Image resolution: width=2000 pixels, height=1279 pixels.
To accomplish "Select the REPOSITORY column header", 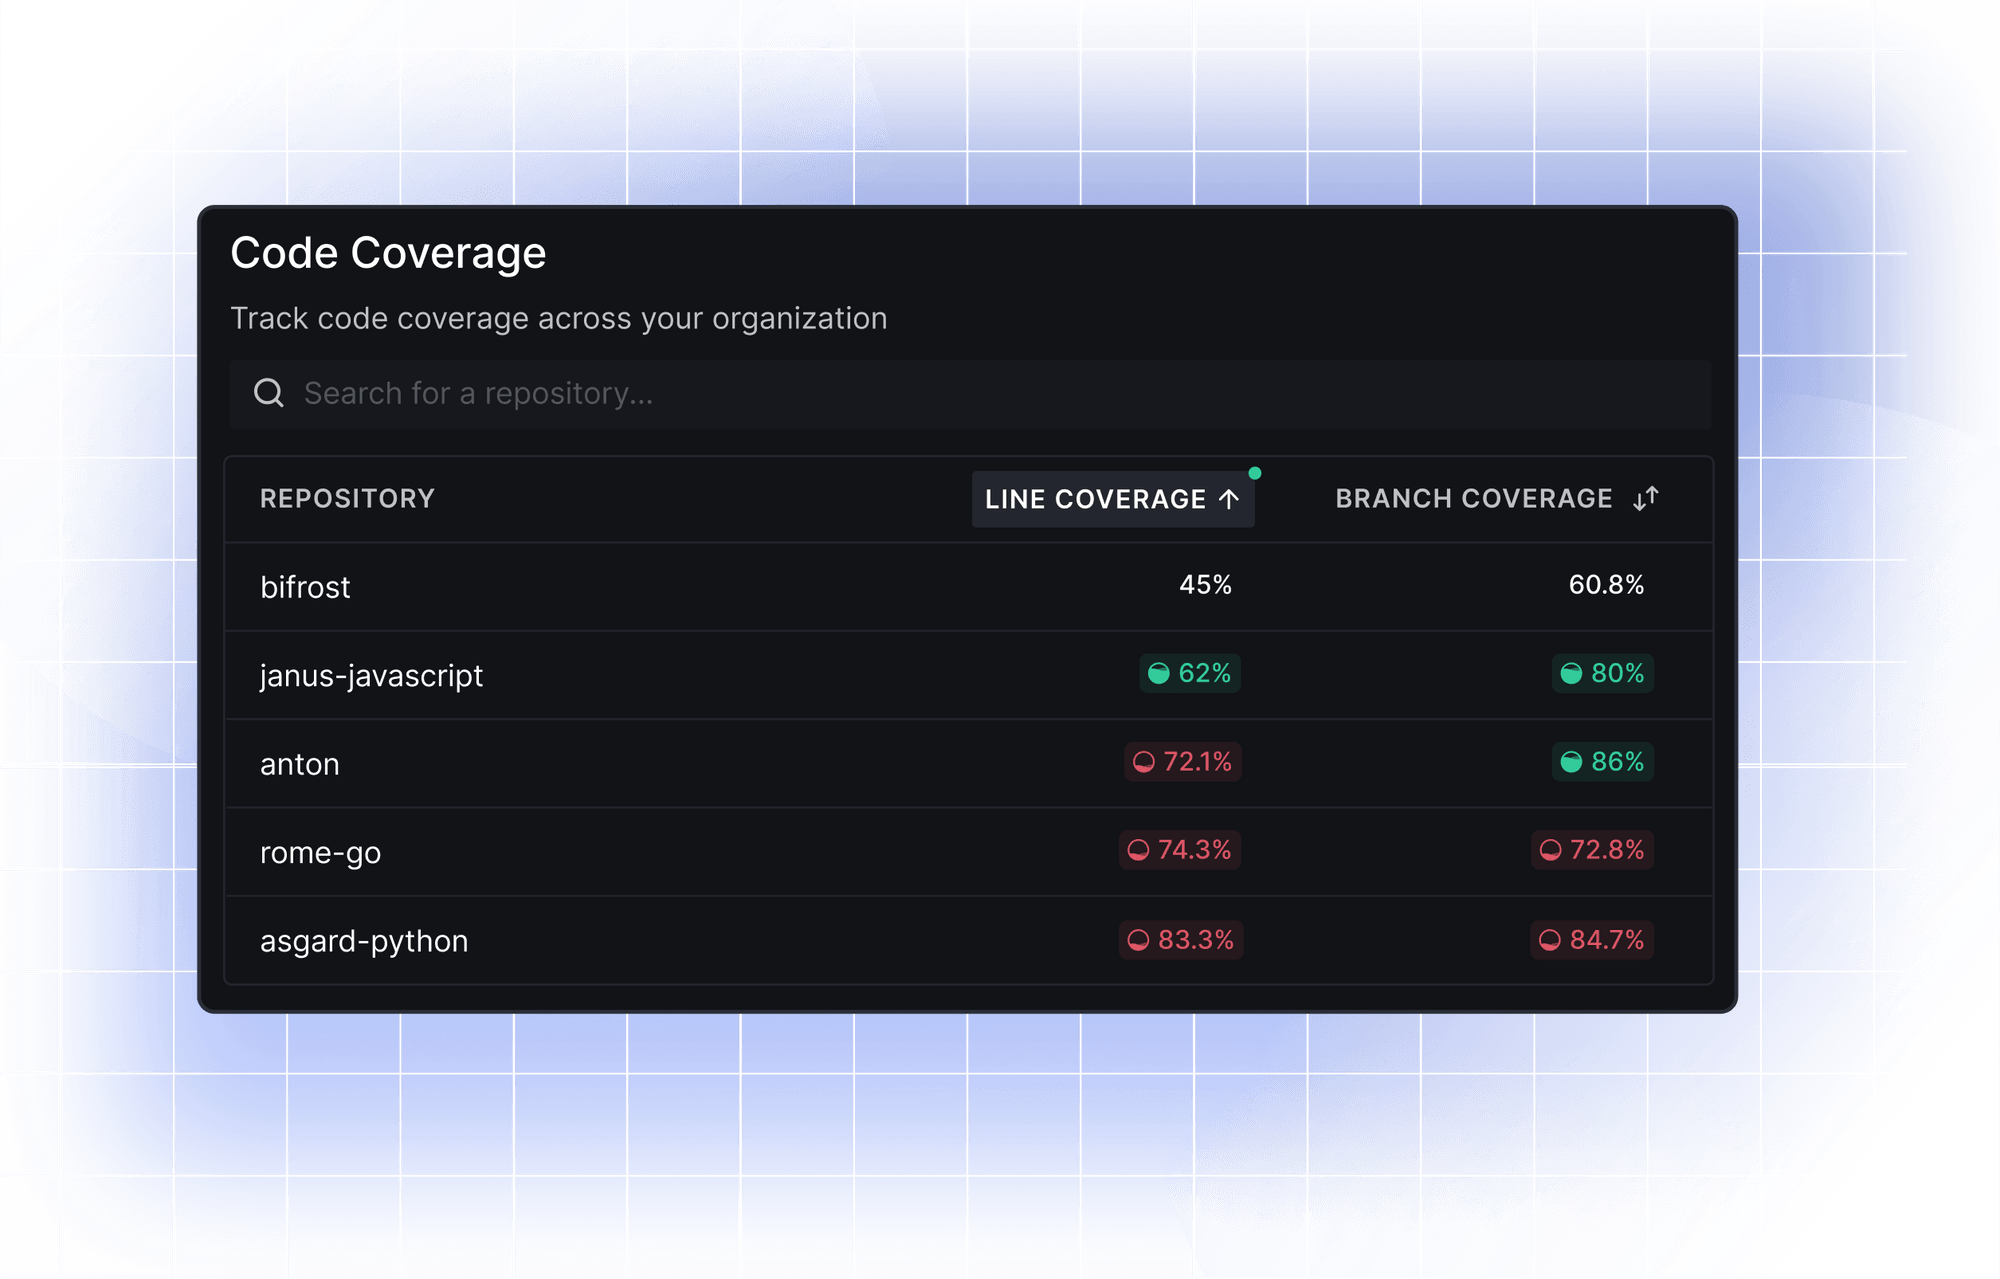I will (x=347, y=499).
